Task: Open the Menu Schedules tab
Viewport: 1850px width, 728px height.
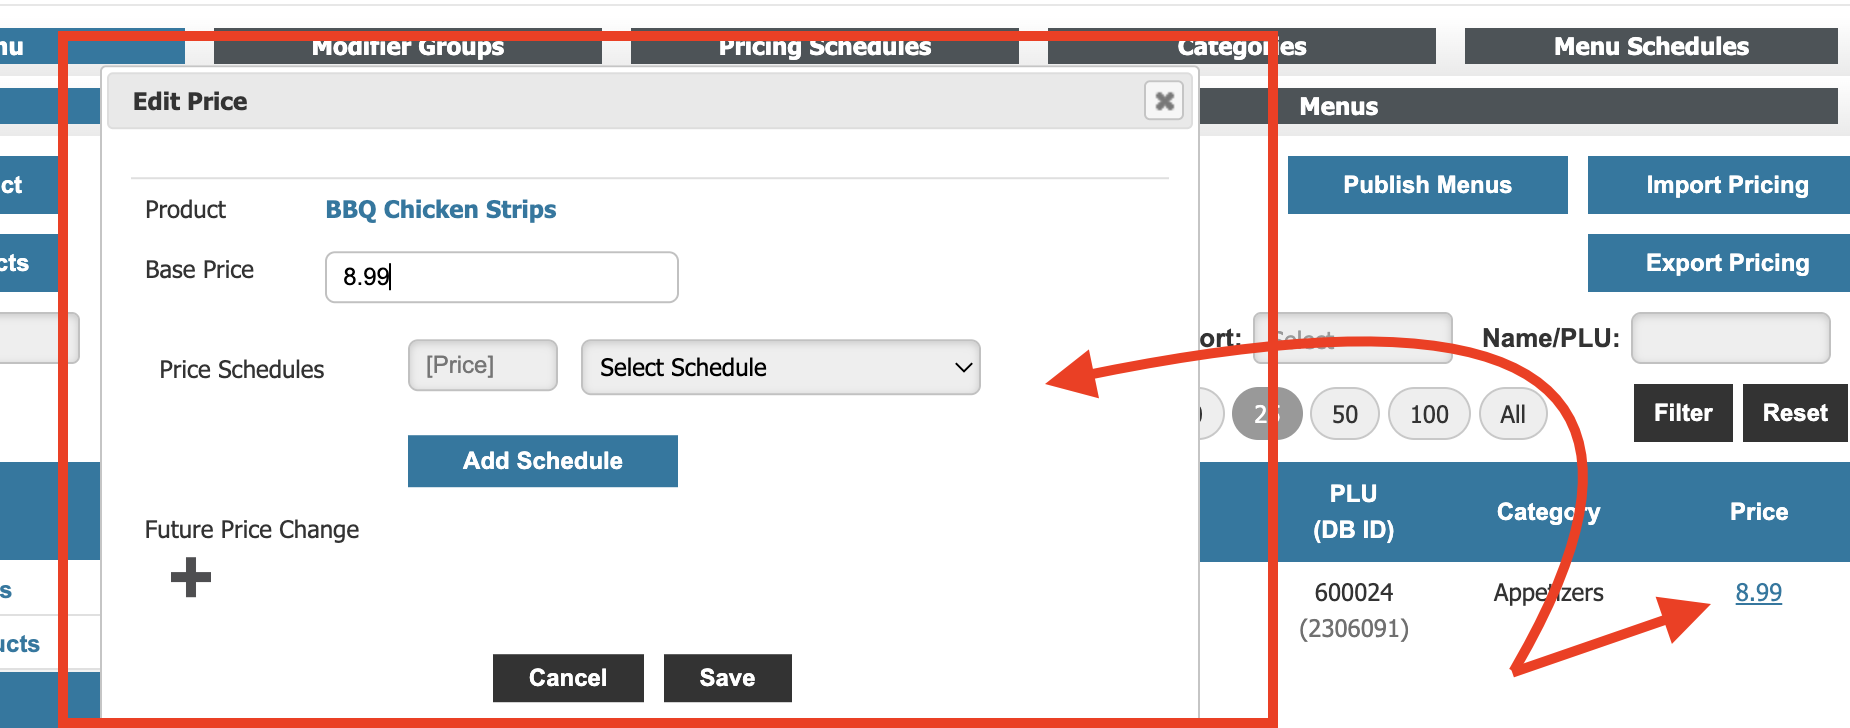Action: [1650, 47]
